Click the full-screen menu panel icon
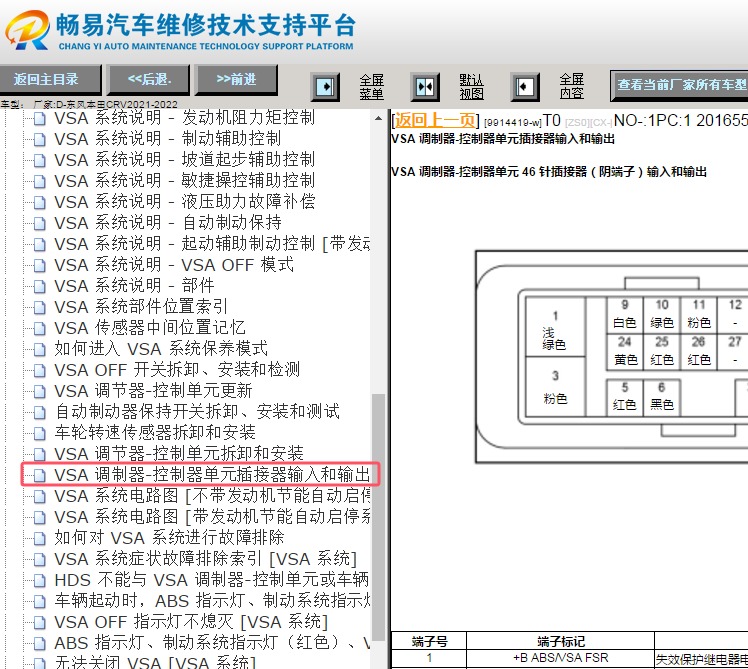748x669 pixels. point(325,87)
